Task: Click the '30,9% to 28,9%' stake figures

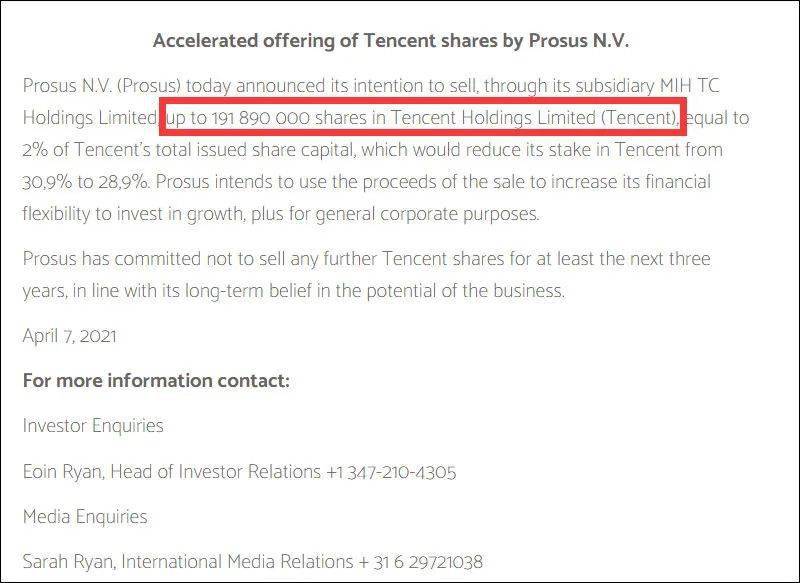Action: (85, 182)
